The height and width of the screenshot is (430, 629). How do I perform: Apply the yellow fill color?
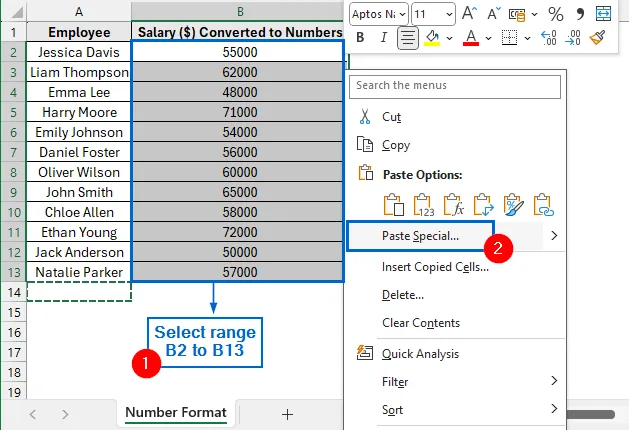pyautogui.click(x=432, y=38)
